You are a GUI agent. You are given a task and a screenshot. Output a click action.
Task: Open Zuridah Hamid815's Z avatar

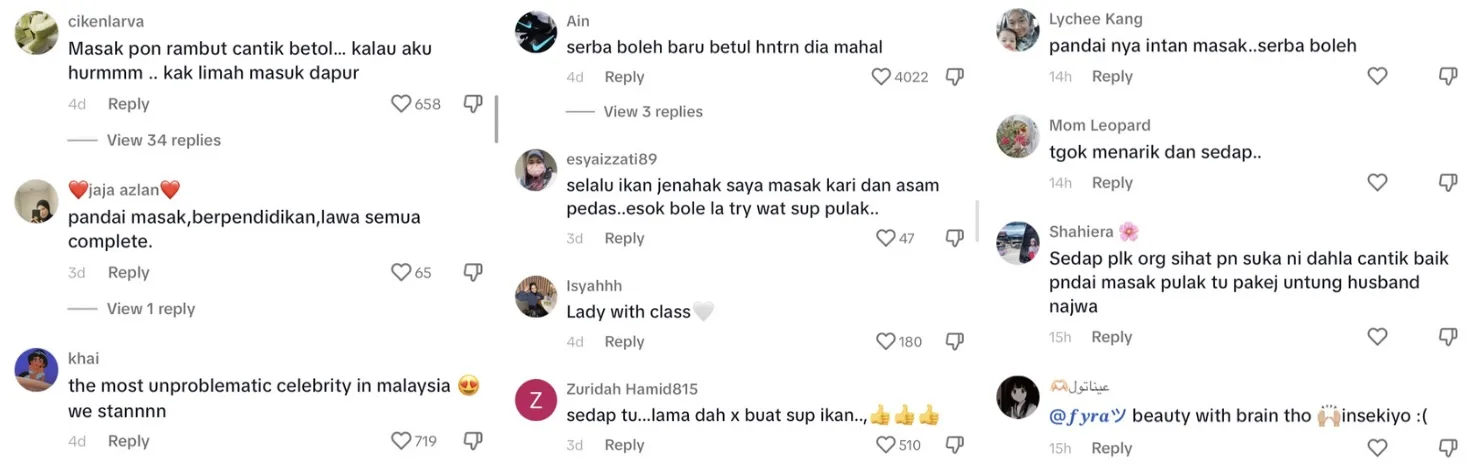click(536, 401)
